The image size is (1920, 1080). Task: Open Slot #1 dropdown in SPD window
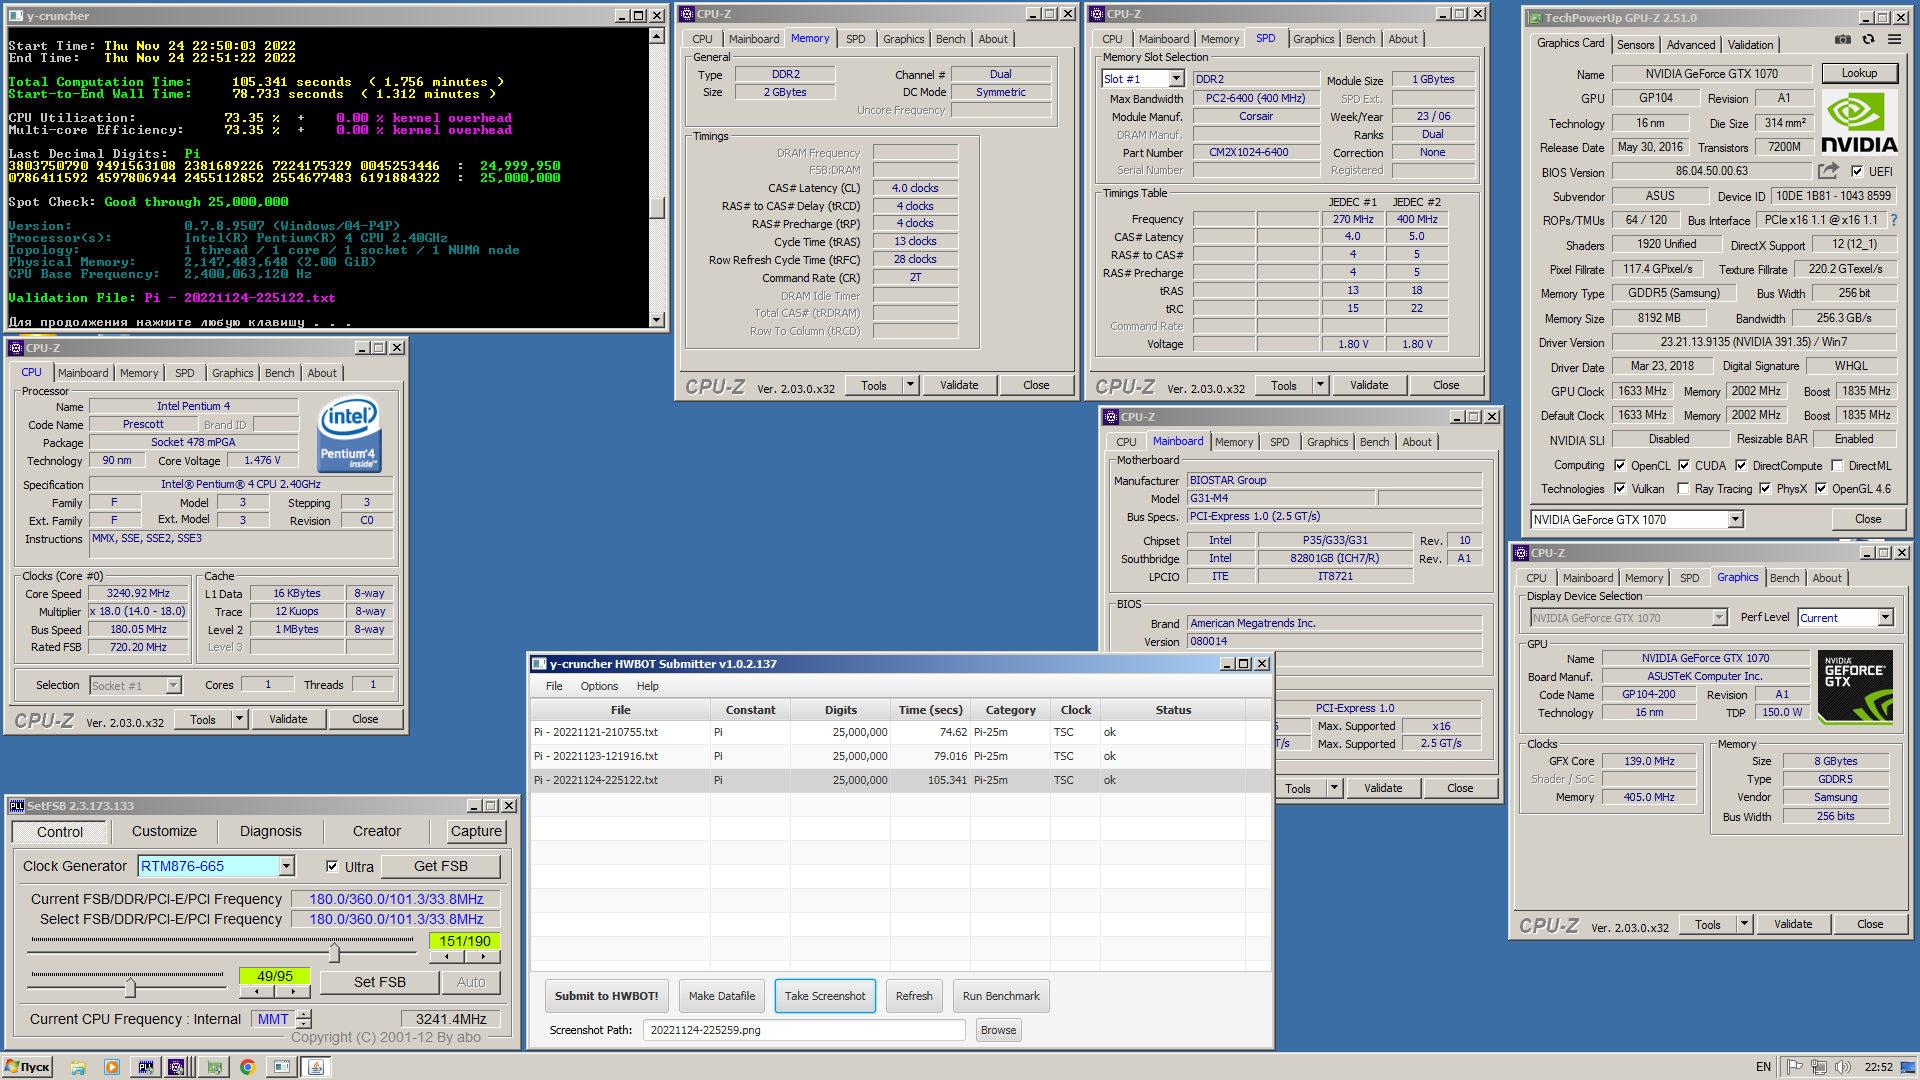[x=1177, y=78]
